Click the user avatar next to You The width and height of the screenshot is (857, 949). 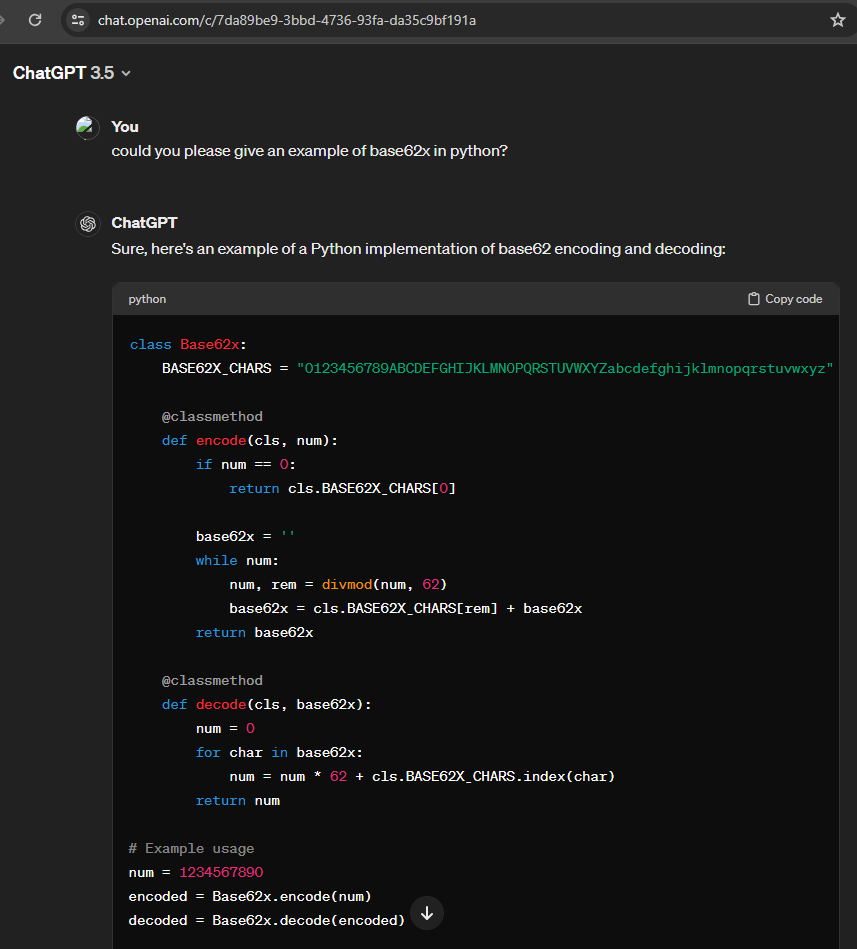88,127
